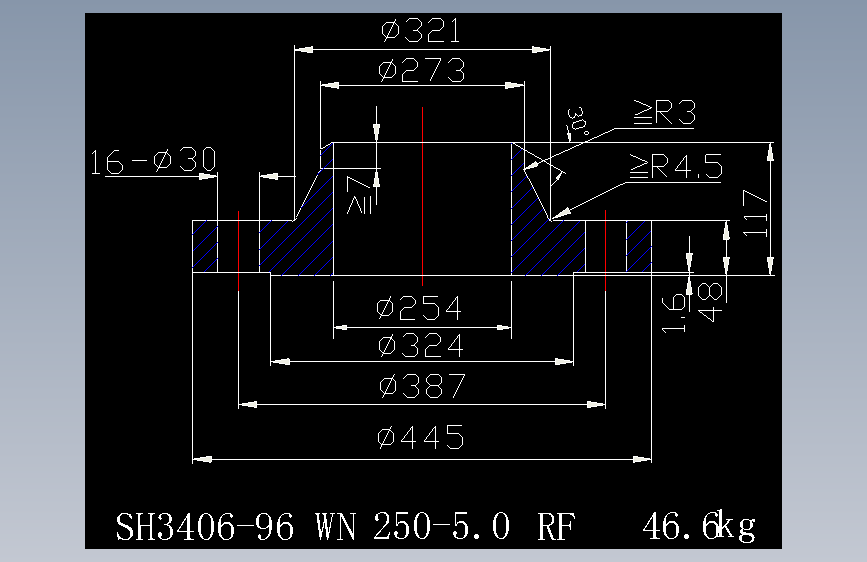Click the 117 height dimension
The height and width of the screenshot is (562, 867).
755,213
